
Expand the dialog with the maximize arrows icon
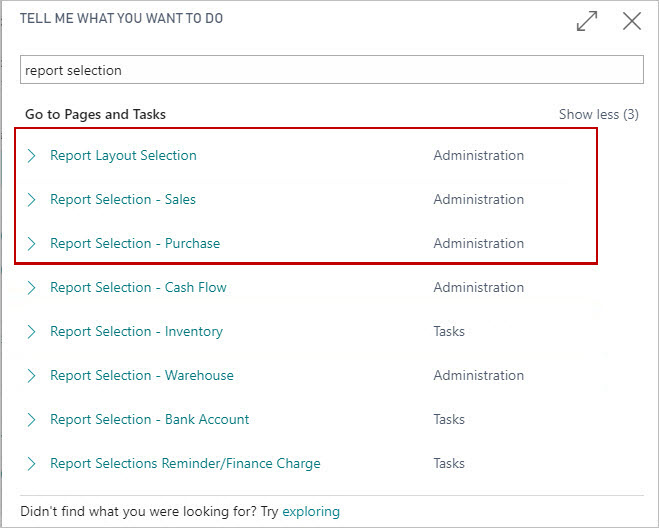coord(587,21)
